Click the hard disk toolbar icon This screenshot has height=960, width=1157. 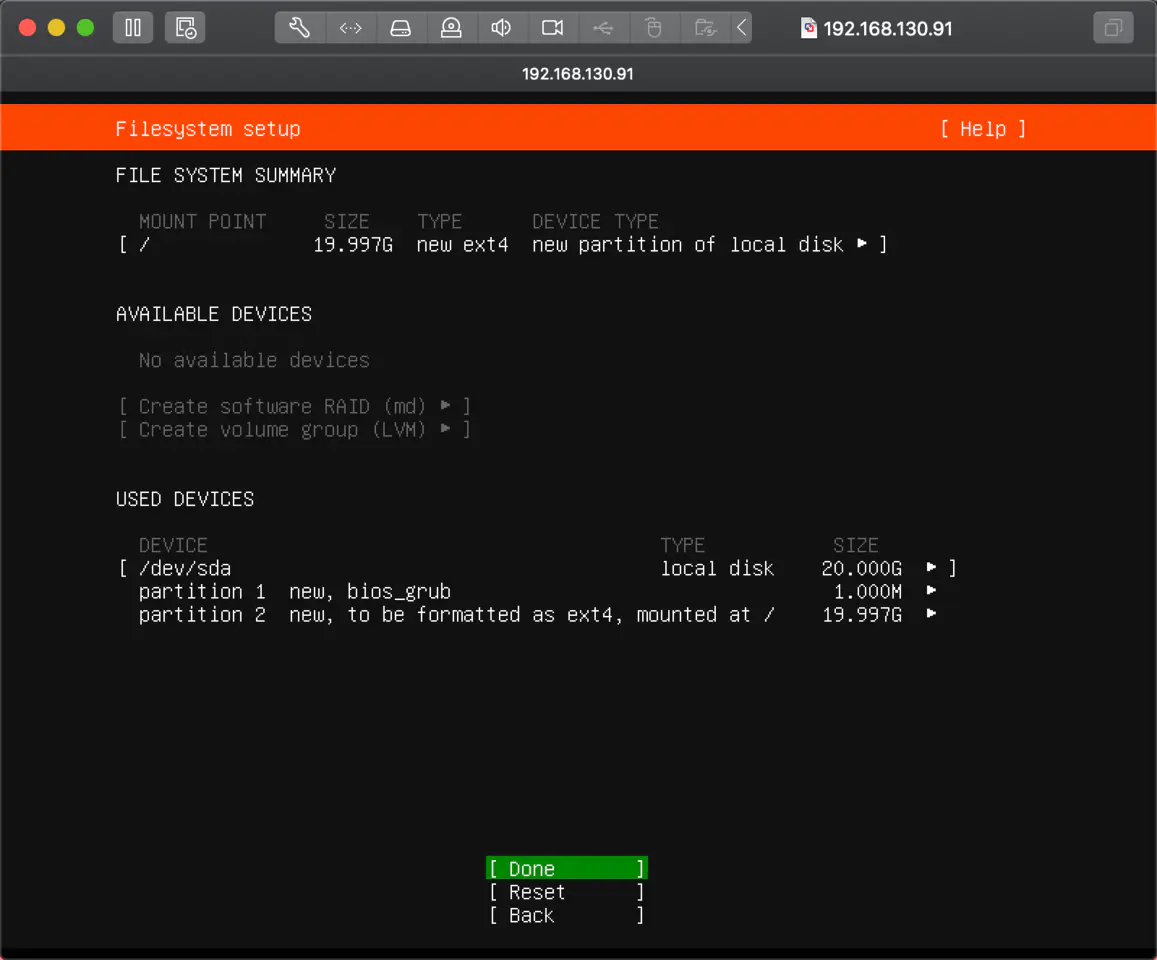401,28
